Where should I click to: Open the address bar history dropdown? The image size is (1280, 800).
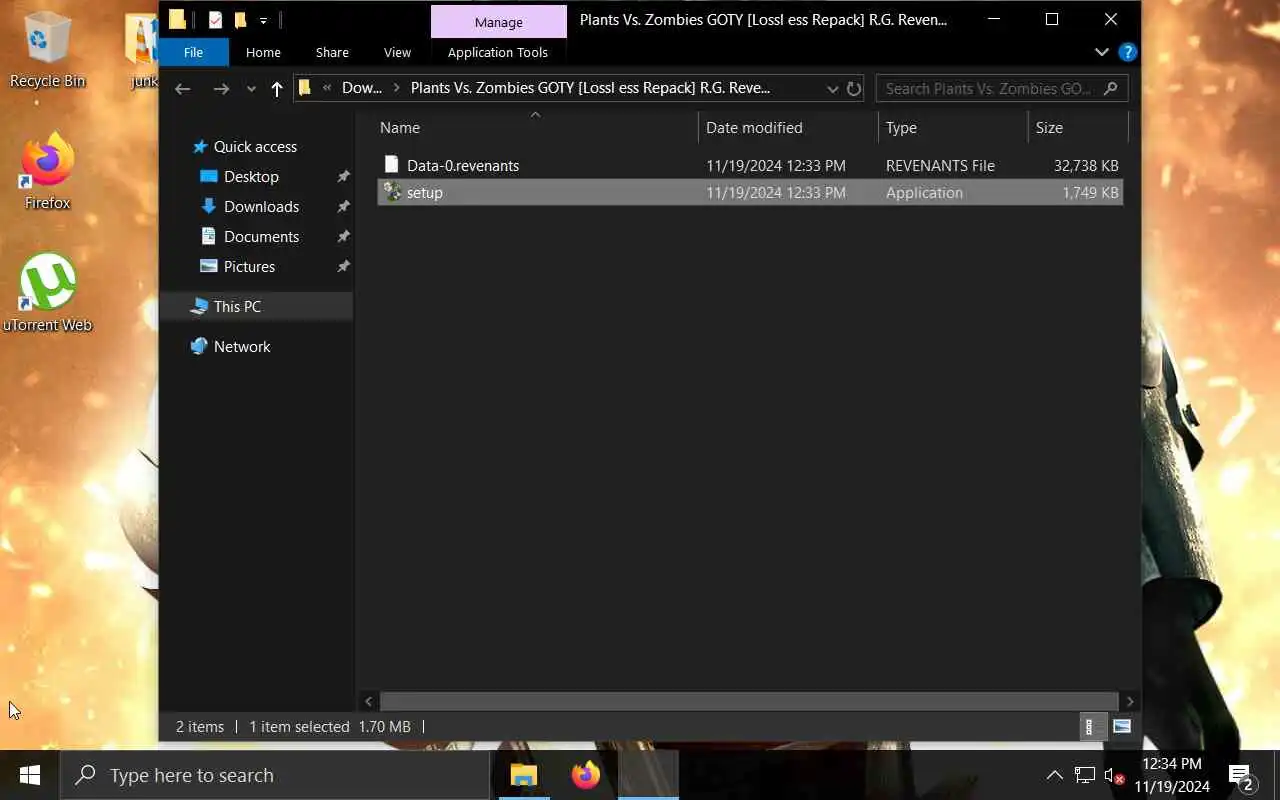point(832,88)
